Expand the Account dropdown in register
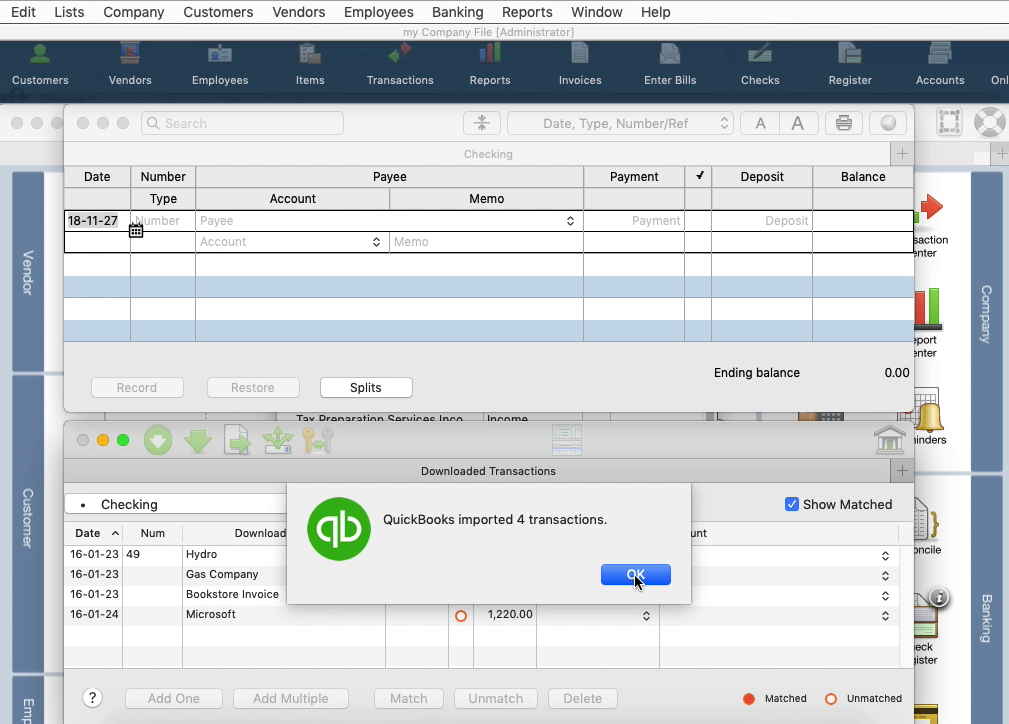 [x=376, y=242]
